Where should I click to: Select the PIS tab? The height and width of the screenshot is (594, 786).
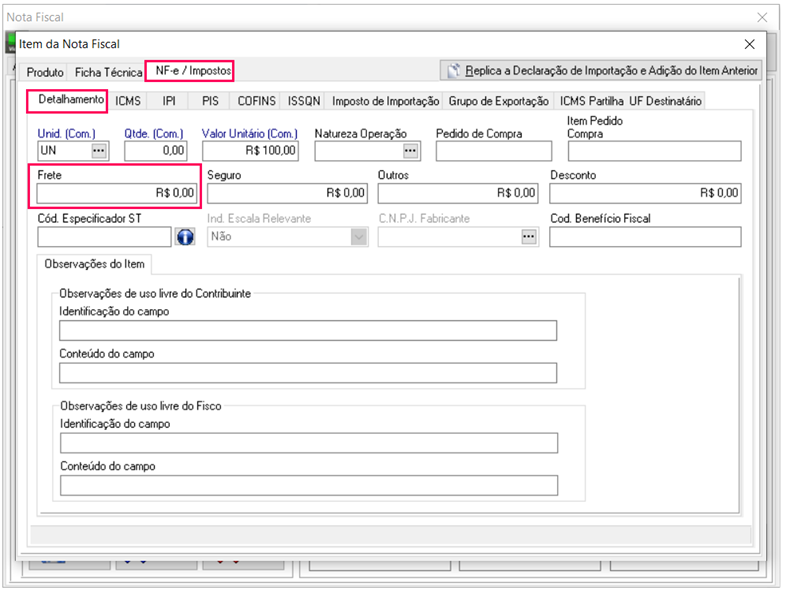[x=210, y=101]
